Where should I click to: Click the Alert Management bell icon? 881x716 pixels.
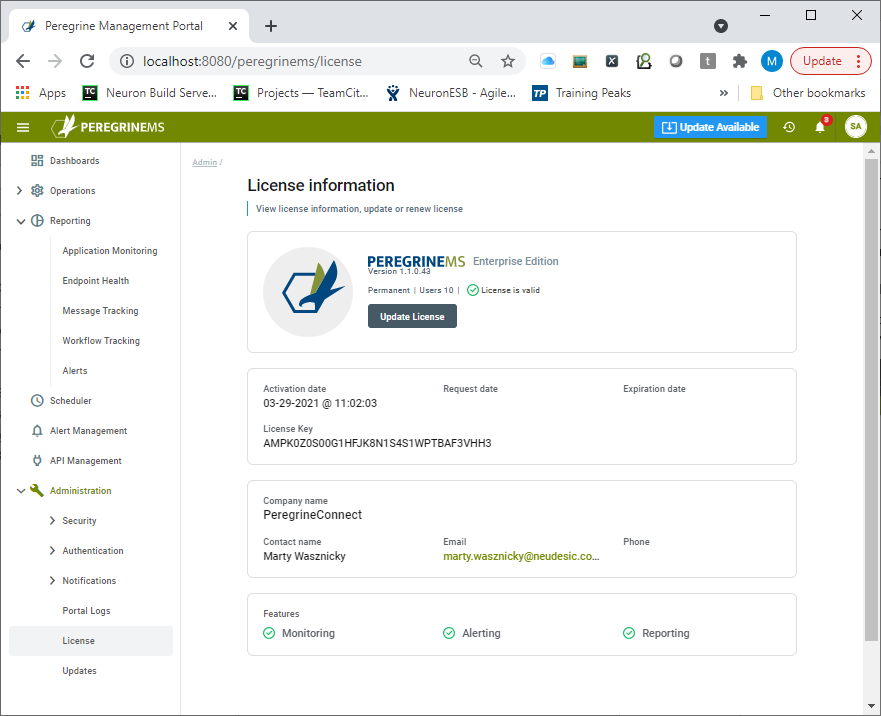point(37,430)
